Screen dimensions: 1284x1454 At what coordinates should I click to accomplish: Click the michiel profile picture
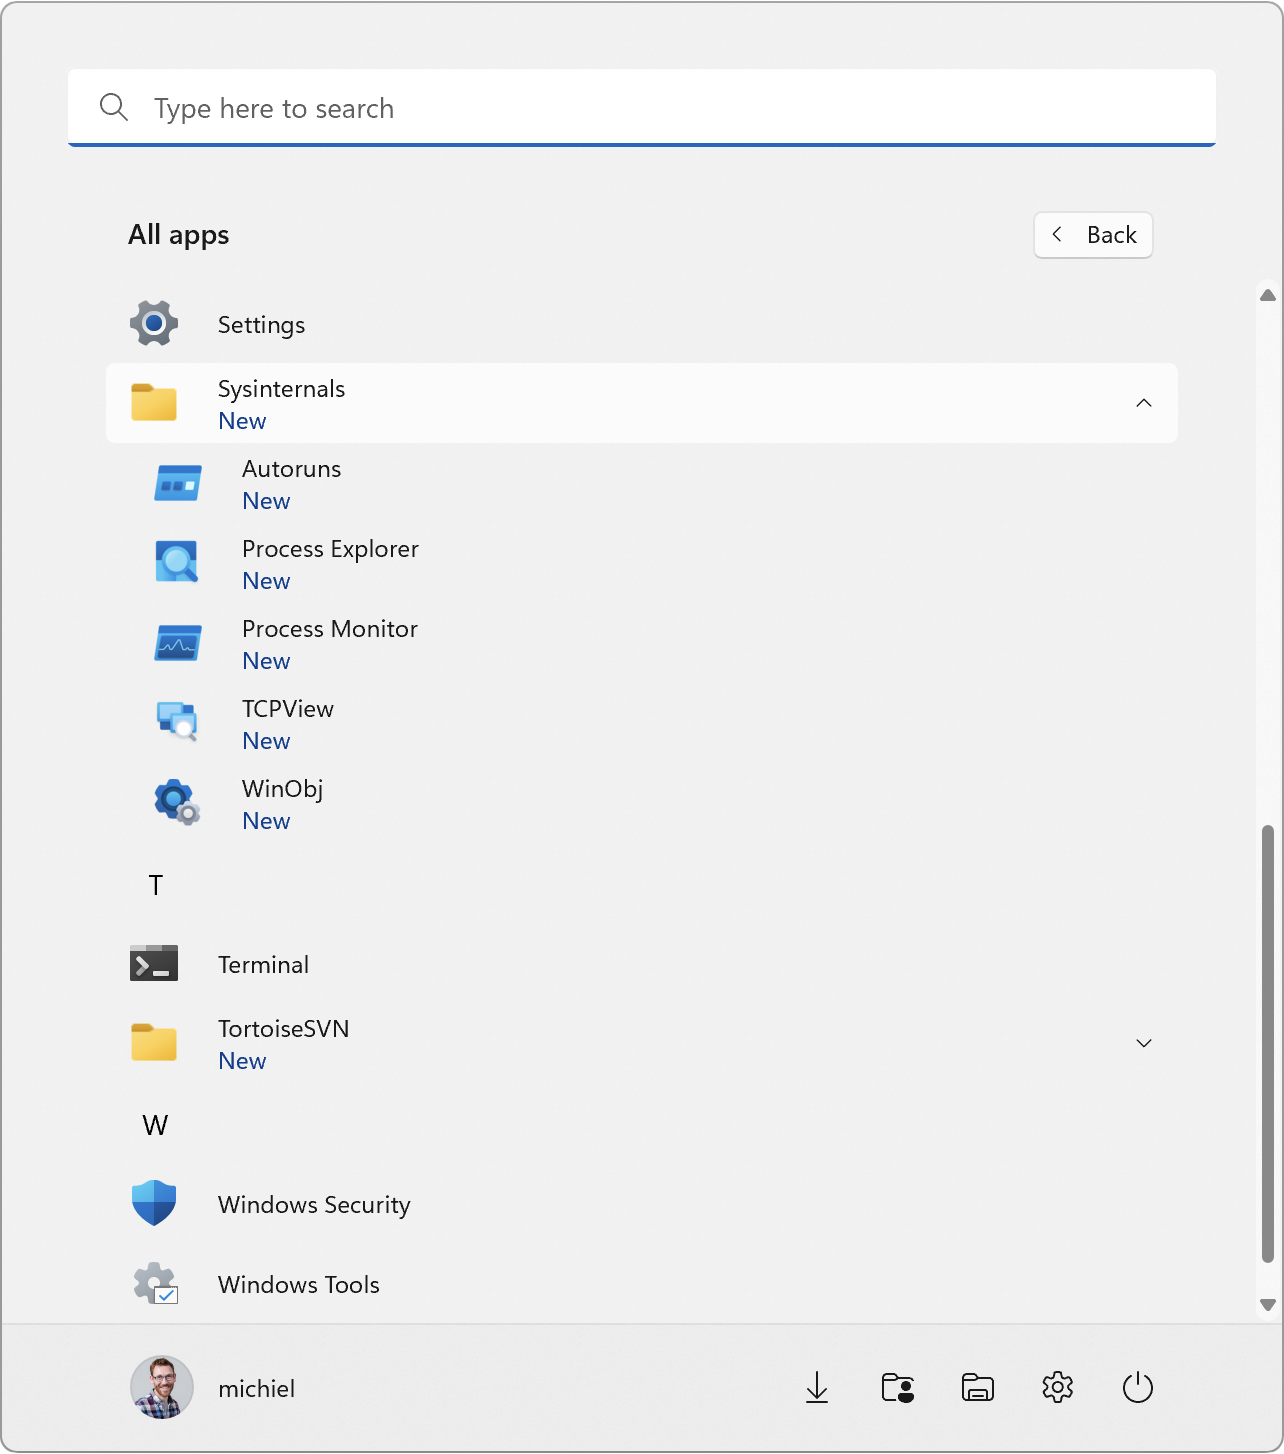click(x=162, y=1388)
